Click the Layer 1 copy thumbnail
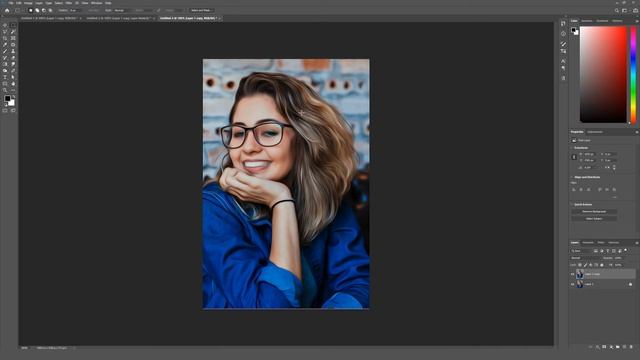The image size is (640, 360). point(580,274)
